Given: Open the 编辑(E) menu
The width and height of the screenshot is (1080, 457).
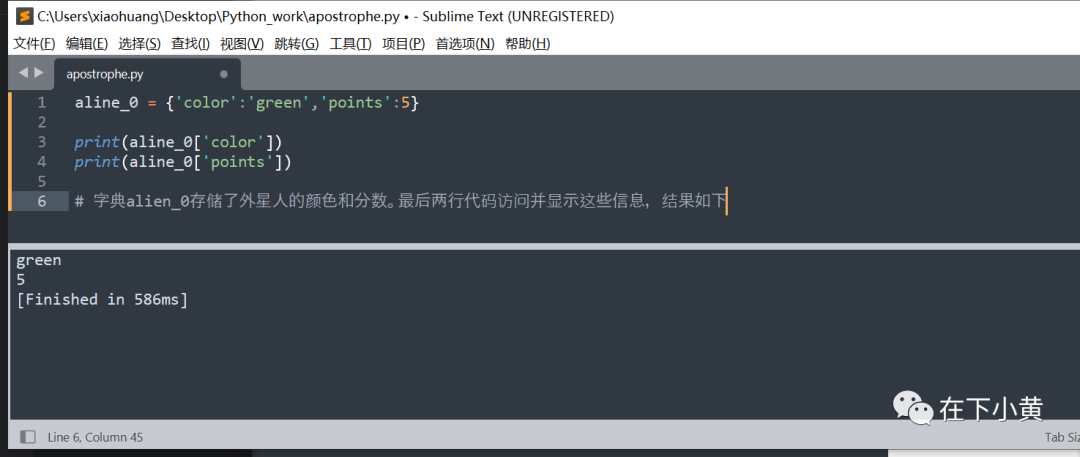Looking at the screenshot, I should point(87,43).
